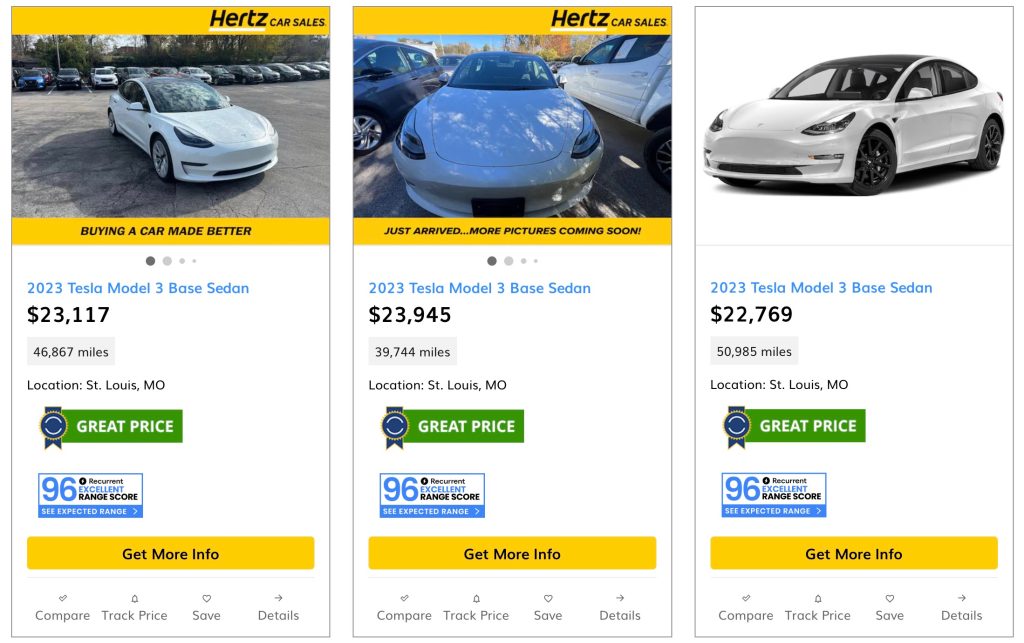Save the $23,117 Tesla with heart icon

tap(206, 598)
